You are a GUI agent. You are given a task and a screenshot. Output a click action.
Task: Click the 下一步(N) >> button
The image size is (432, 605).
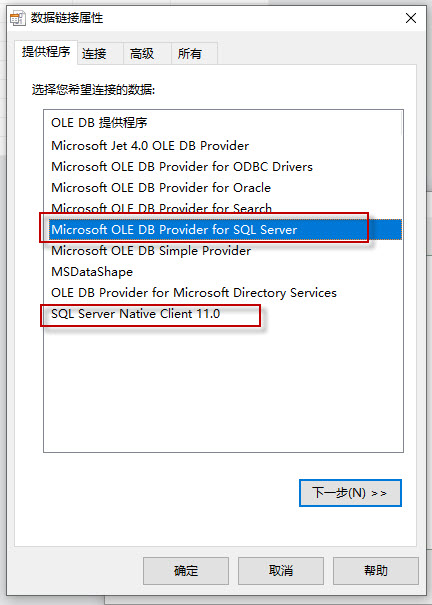[350, 493]
